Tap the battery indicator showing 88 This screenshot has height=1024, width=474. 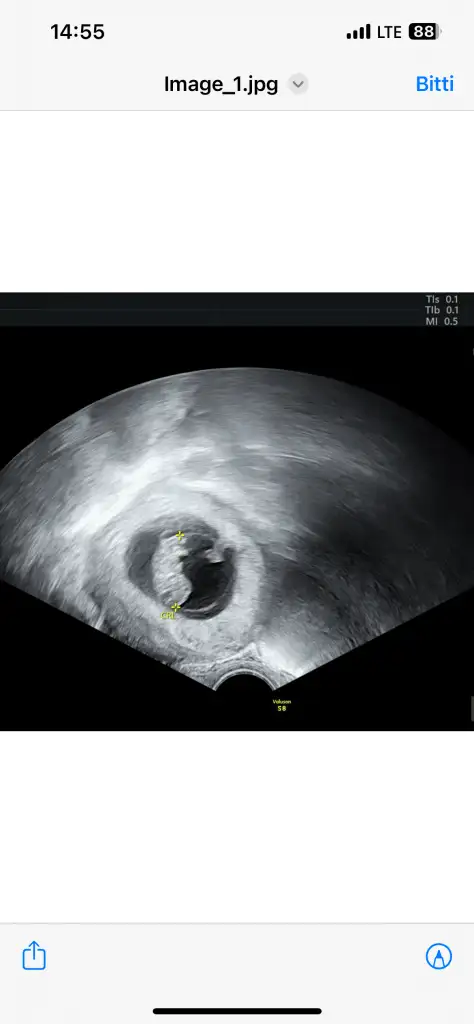pyautogui.click(x=425, y=31)
